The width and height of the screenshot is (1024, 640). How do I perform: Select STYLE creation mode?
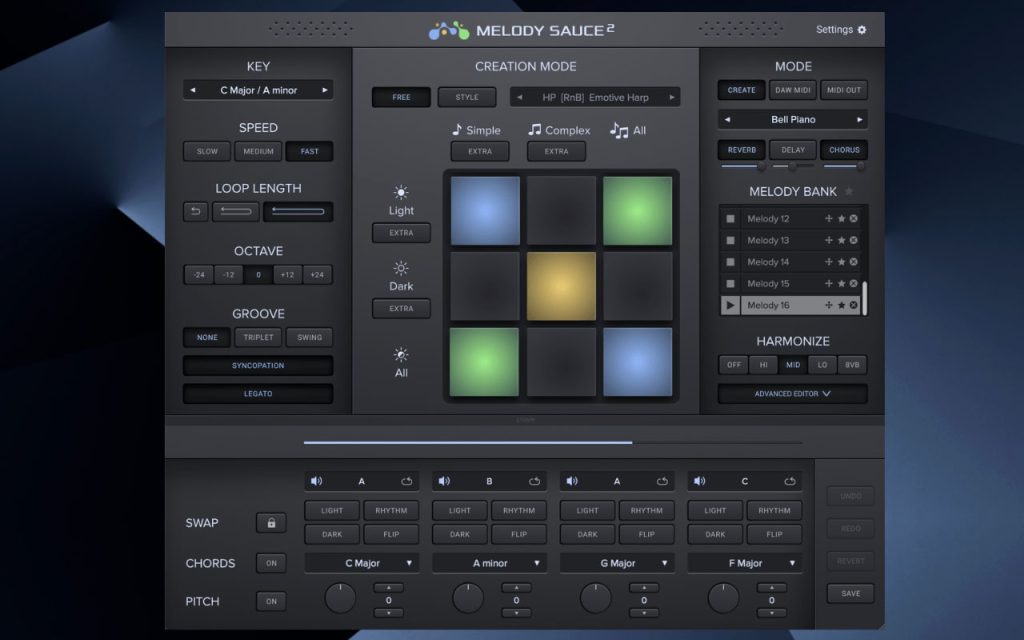tap(467, 97)
